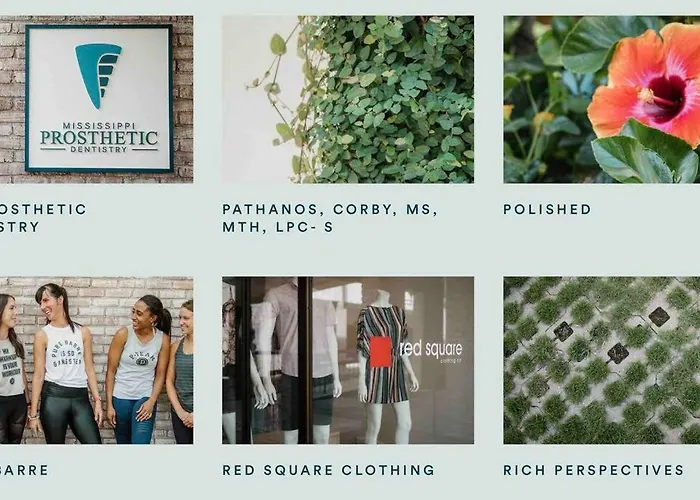Viewport: 700px width, 500px height.
Task: Click the woman in the white Pure Barre tank
Action: point(66,364)
